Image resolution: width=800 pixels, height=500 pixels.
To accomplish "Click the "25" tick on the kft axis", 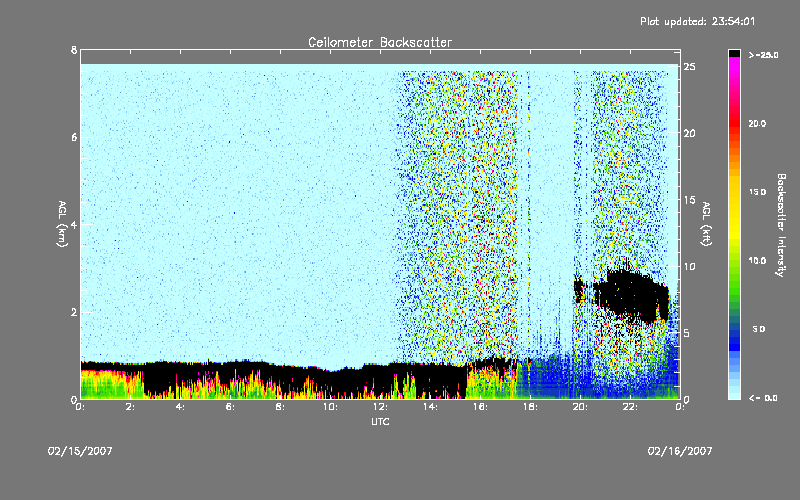I will (690, 66).
